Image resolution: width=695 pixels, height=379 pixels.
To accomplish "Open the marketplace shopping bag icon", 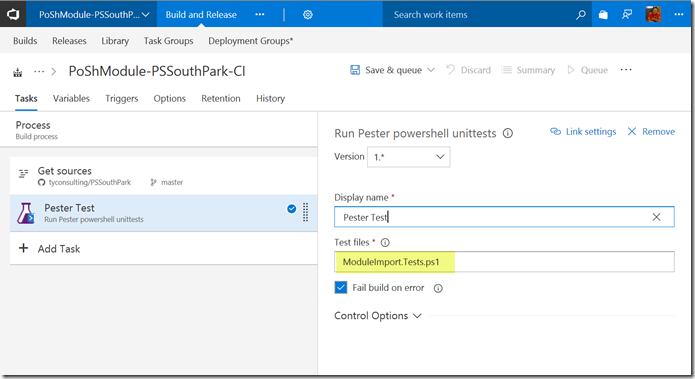I will 603,15.
